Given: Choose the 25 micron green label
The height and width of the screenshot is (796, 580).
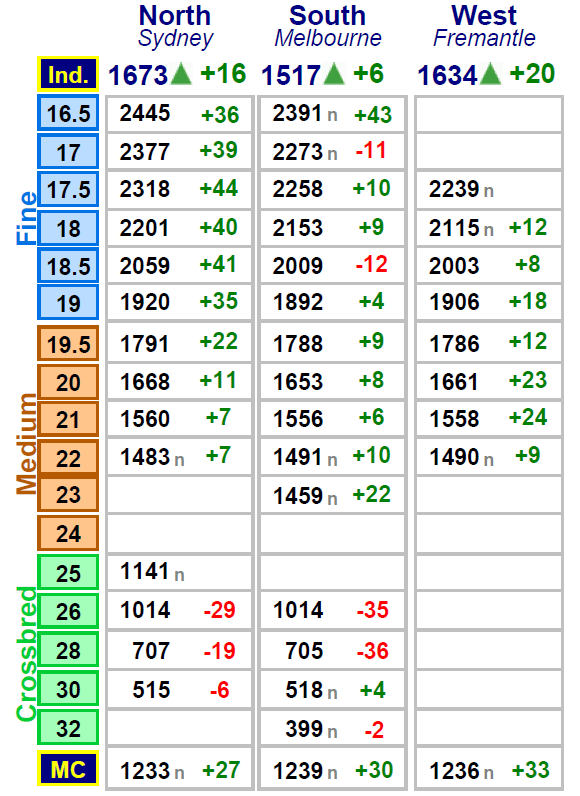Looking at the screenshot, I should click(x=68, y=572).
